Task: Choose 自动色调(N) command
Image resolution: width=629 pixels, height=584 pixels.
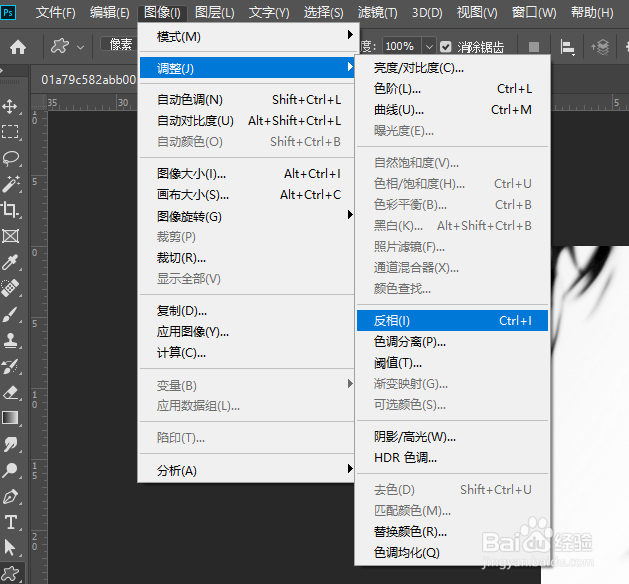Action: point(247,99)
